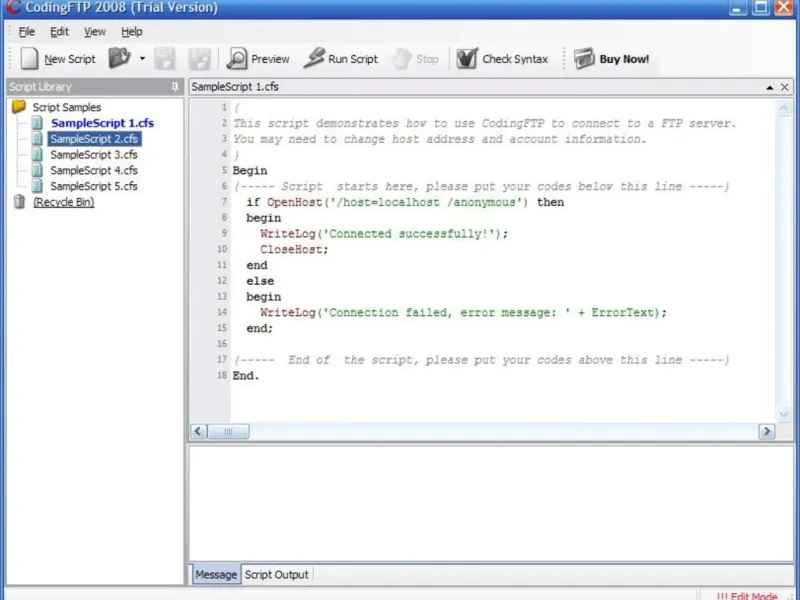This screenshot has width=800, height=600.
Task: Click the Check Syntax icon
Action: 467,59
